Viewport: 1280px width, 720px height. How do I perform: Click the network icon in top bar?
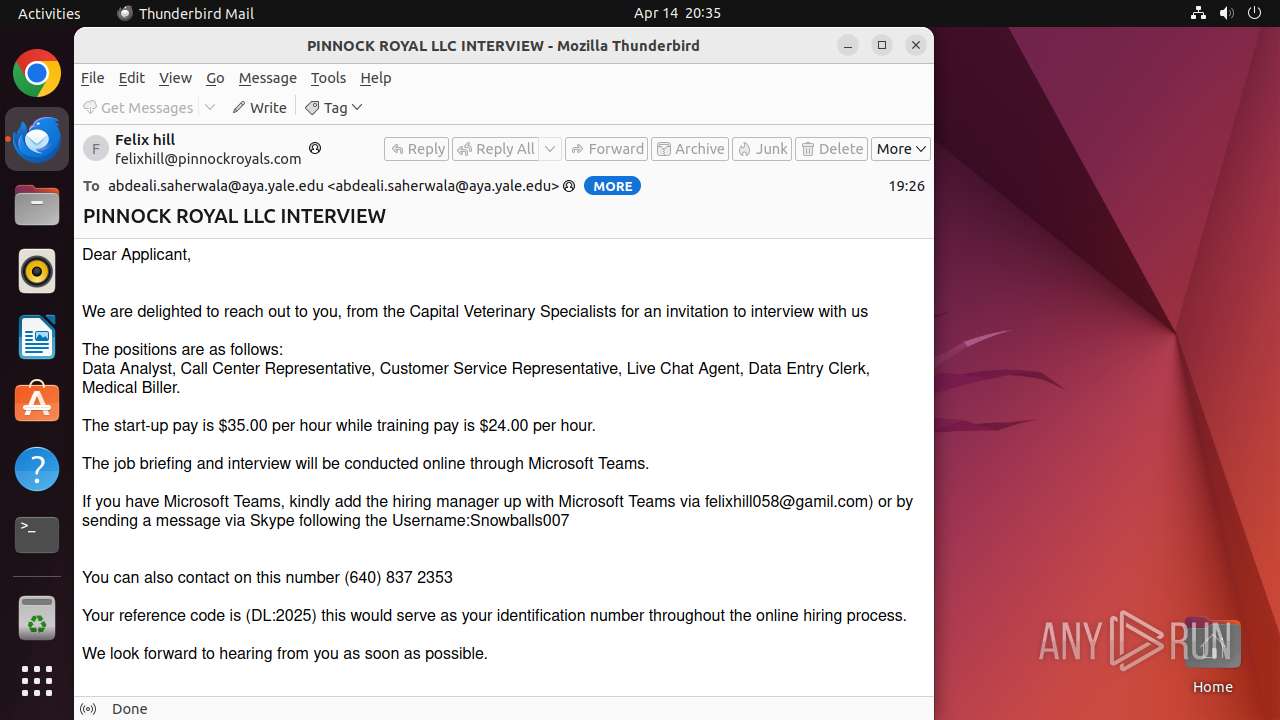1199,13
